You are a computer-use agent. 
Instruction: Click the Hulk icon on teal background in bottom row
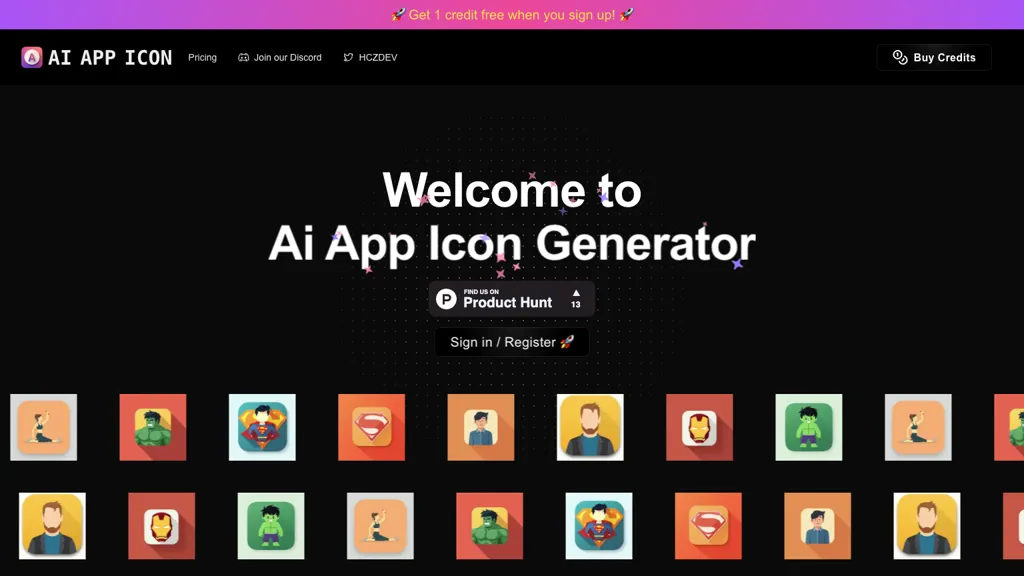tap(271, 526)
